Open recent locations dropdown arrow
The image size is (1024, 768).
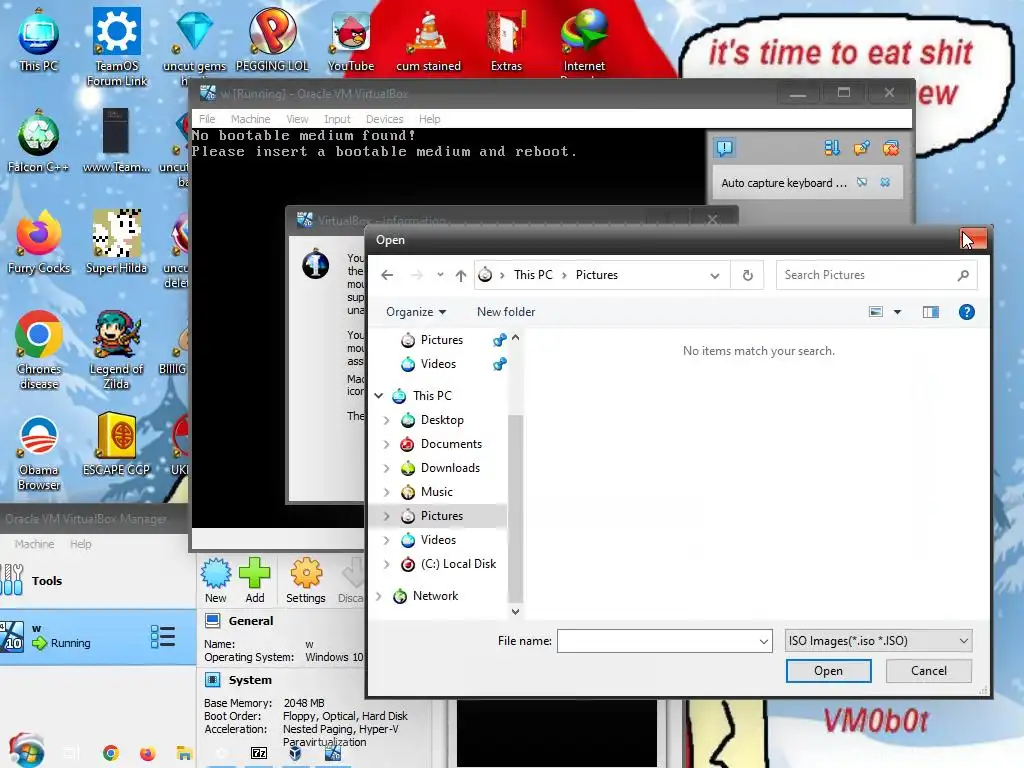[440, 275]
